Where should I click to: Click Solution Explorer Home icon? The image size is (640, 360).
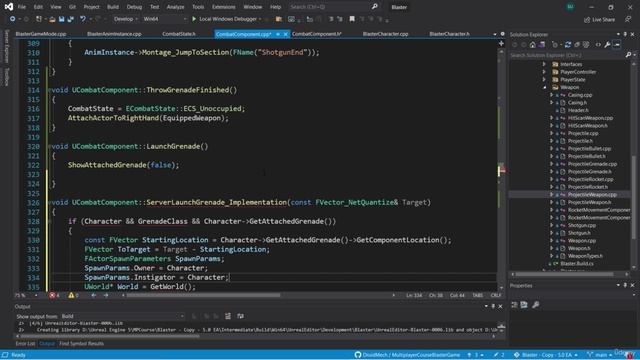[533, 45]
